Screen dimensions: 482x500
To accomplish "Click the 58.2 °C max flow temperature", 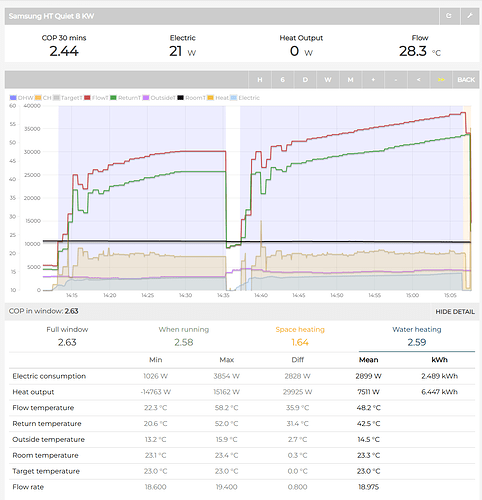I will [226, 408].
